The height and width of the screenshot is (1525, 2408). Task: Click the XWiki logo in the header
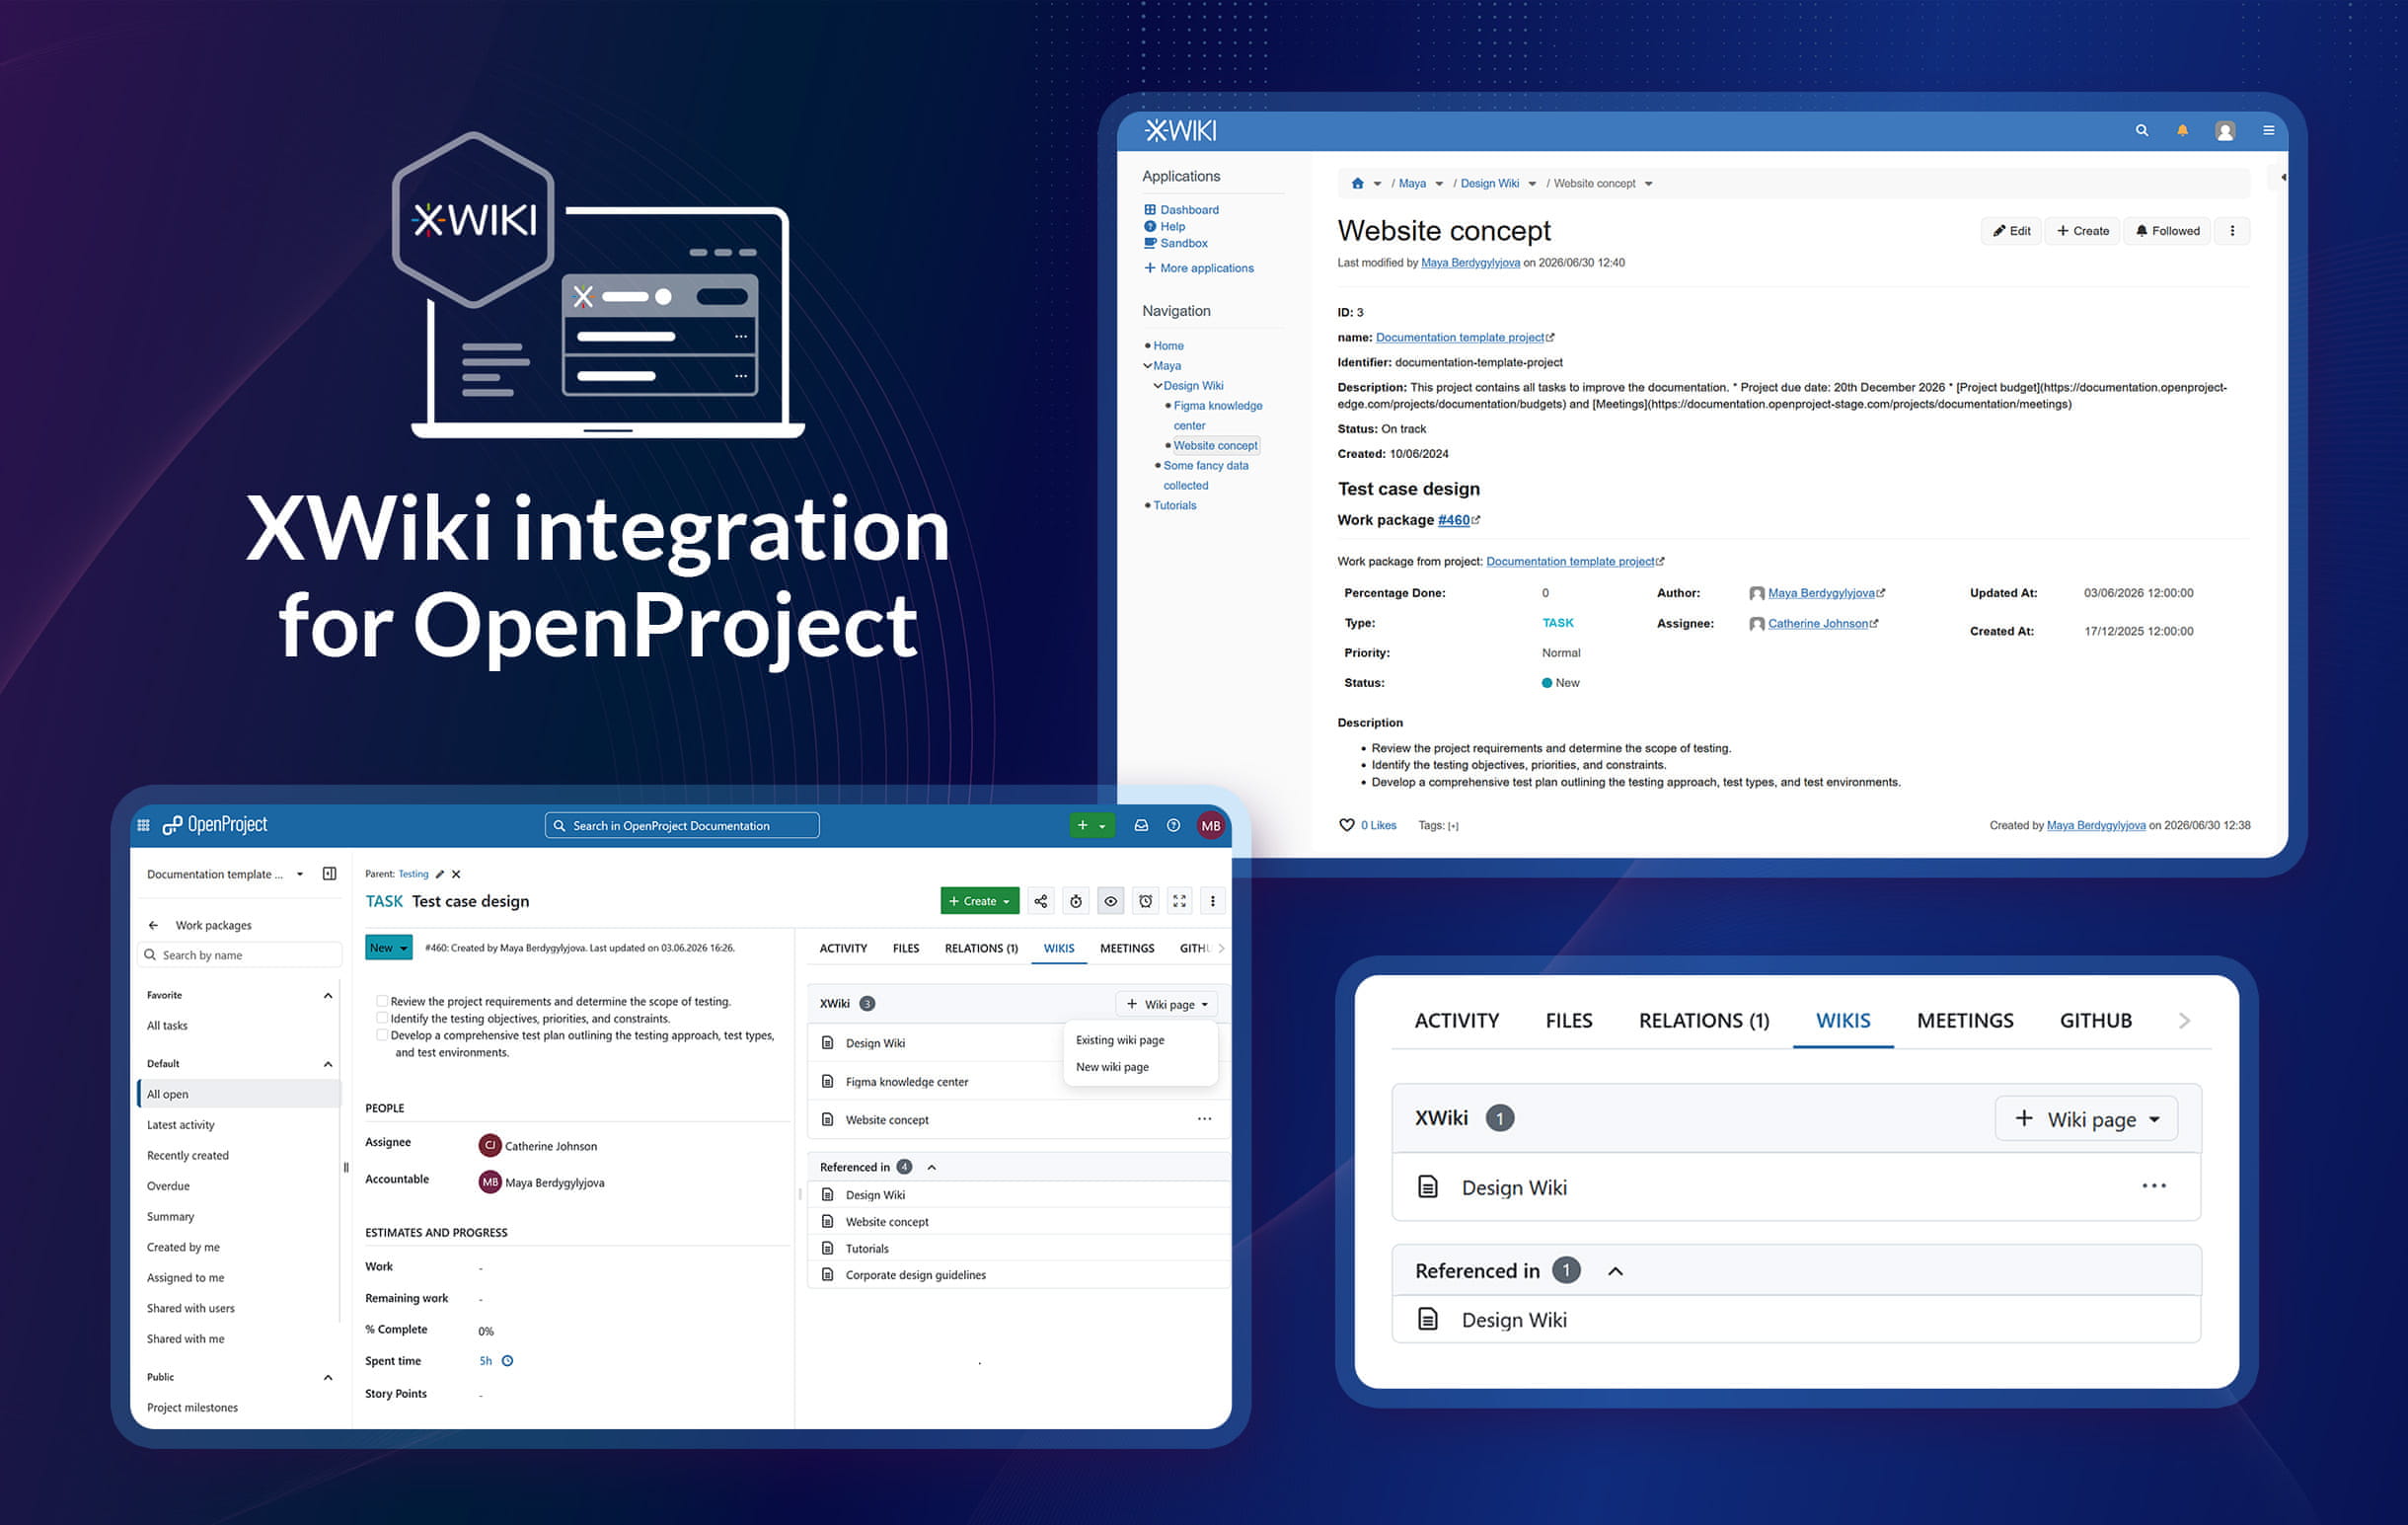pos(1180,130)
